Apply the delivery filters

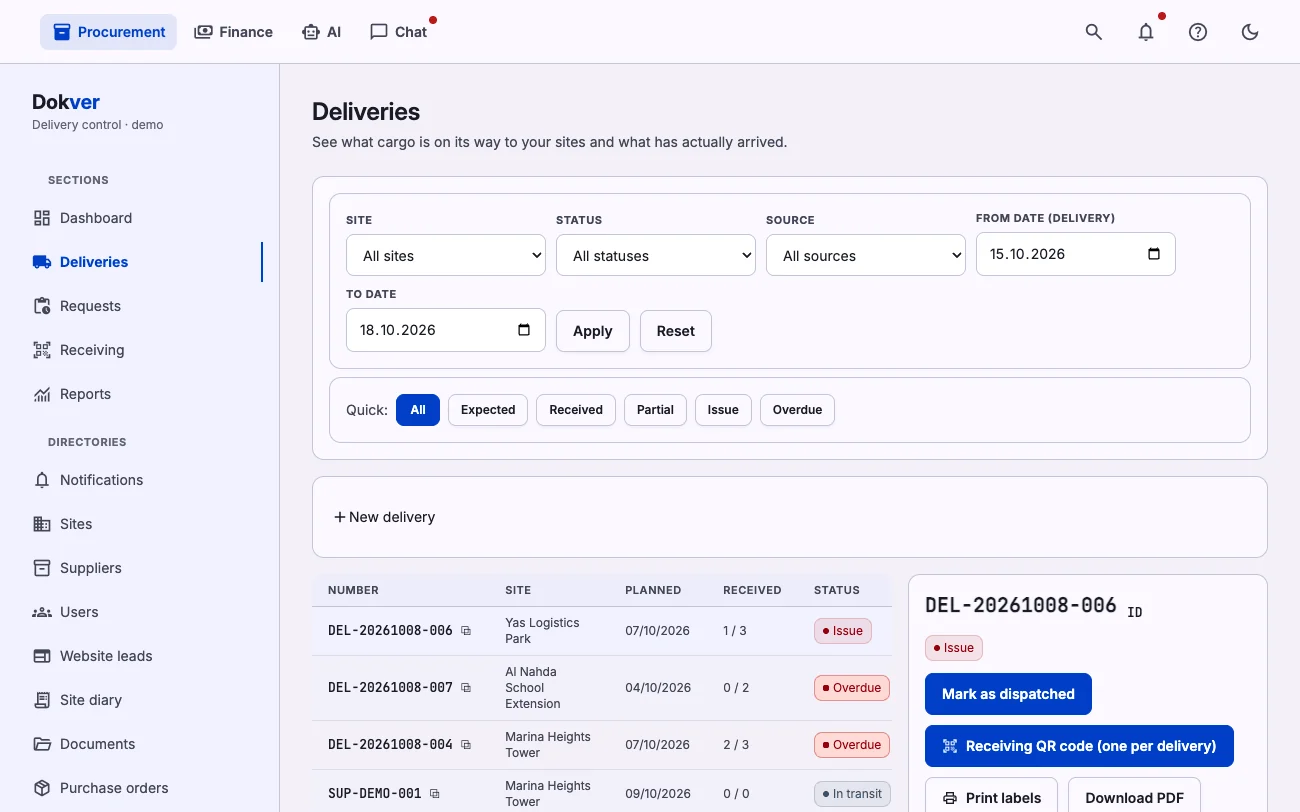coord(593,331)
